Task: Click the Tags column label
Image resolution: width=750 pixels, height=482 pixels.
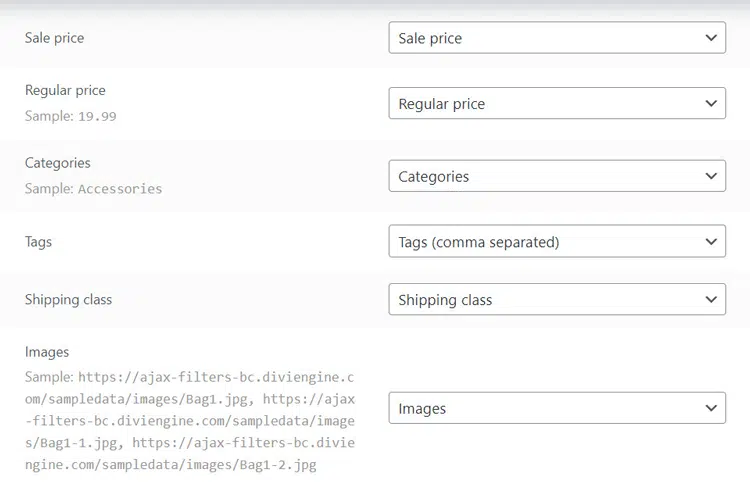Action: [x=38, y=242]
